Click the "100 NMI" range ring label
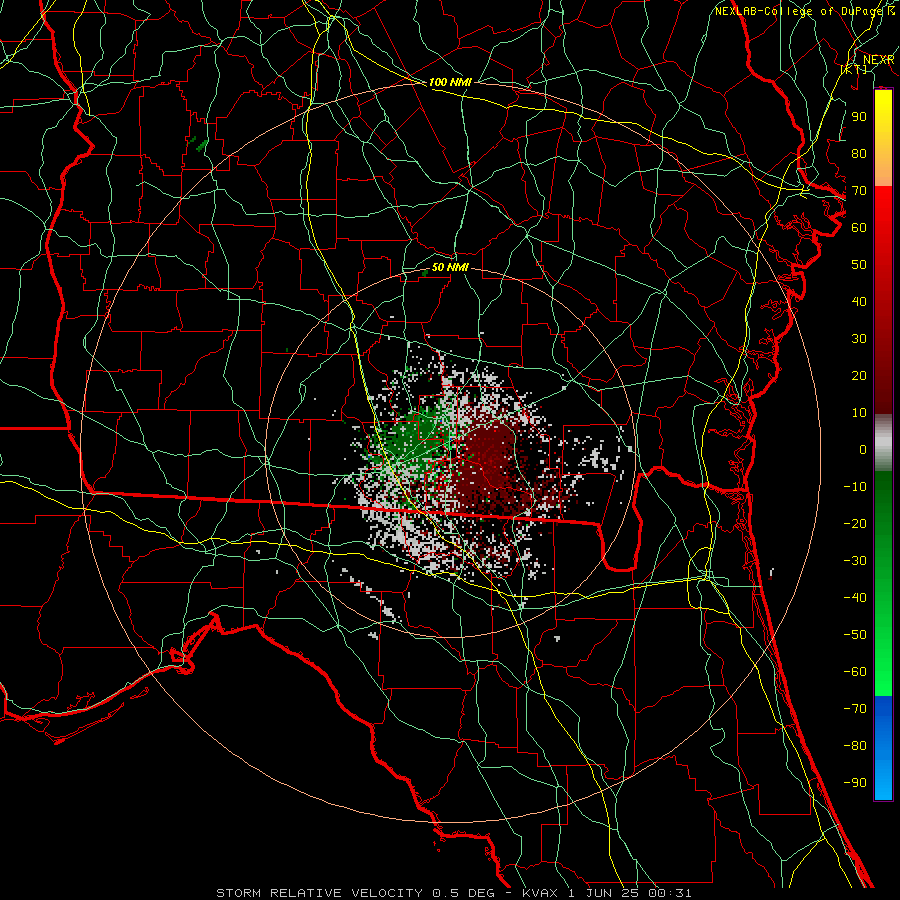The image size is (900, 900). [x=450, y=83]
